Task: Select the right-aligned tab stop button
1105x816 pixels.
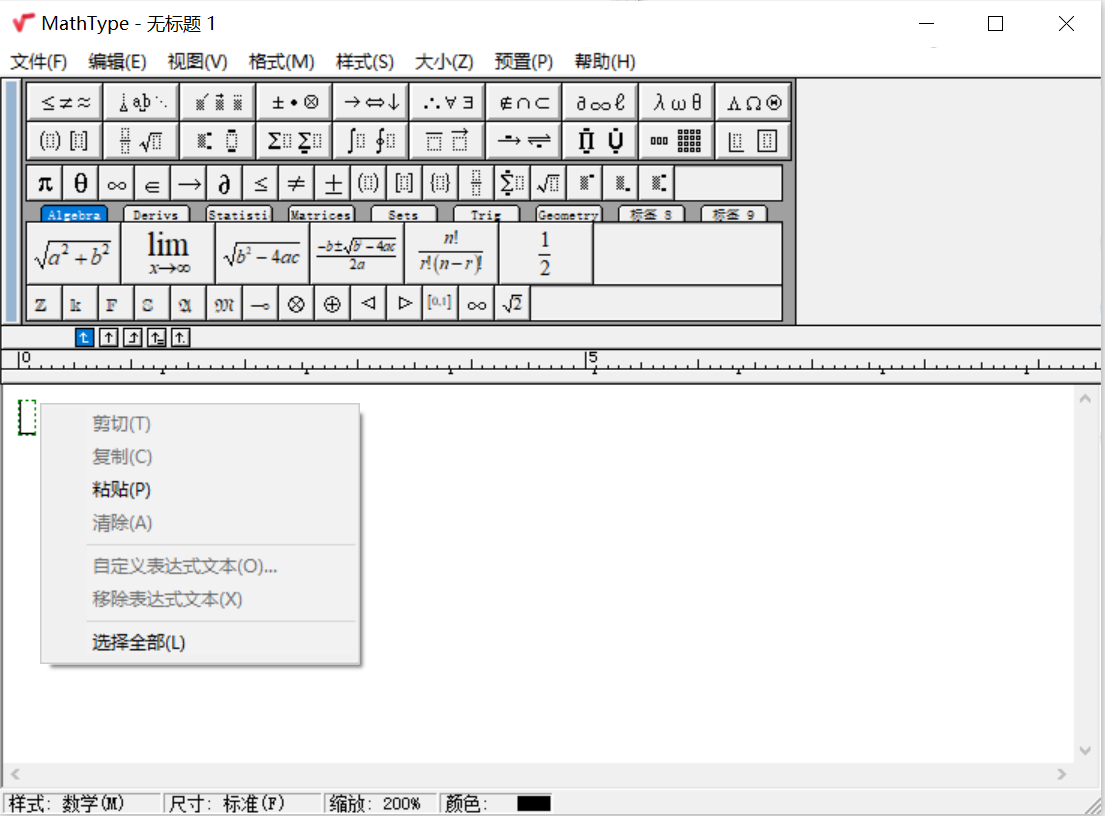Action: pyautogui.click(x=132, y=338)
